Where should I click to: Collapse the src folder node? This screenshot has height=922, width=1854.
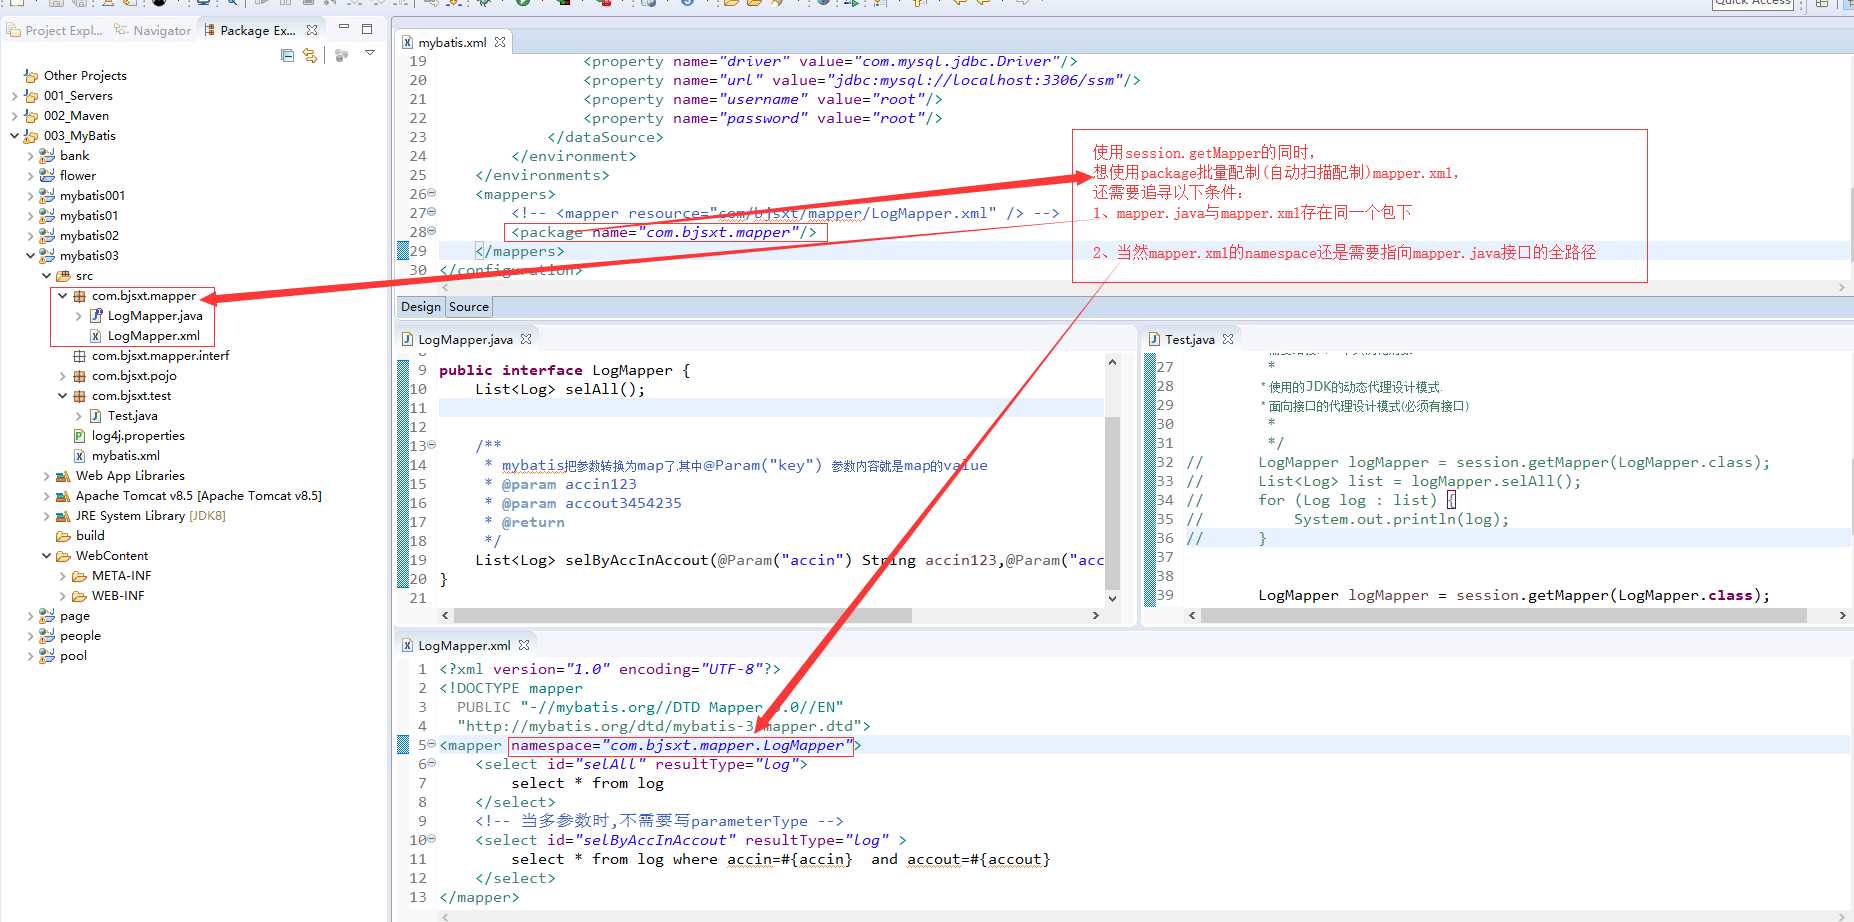[x=46, y=276]
